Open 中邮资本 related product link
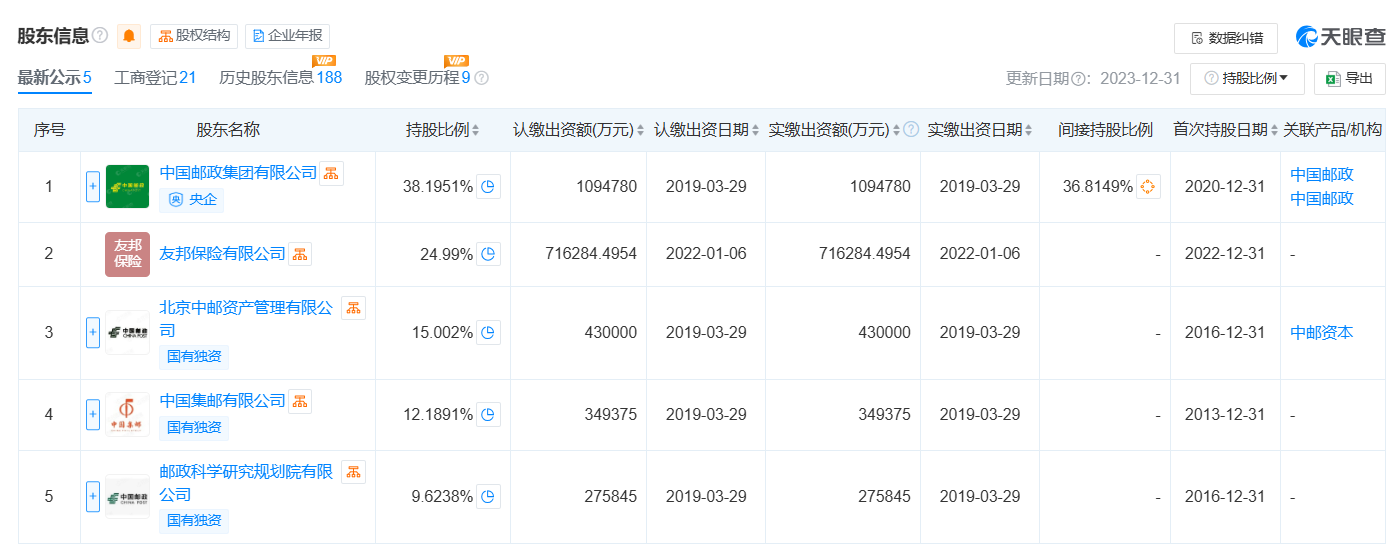 (x=1322, y=332)
